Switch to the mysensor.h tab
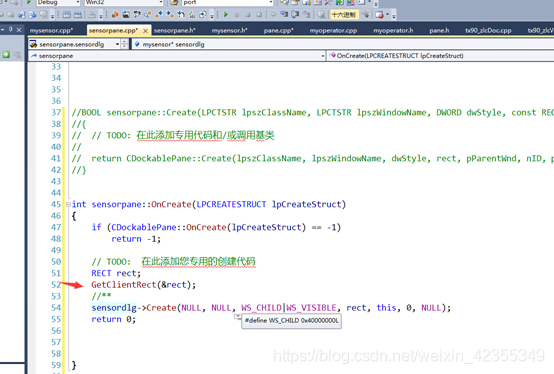This screenshot has height=374, width=554. pyautogui.click(x=230, y=30)
